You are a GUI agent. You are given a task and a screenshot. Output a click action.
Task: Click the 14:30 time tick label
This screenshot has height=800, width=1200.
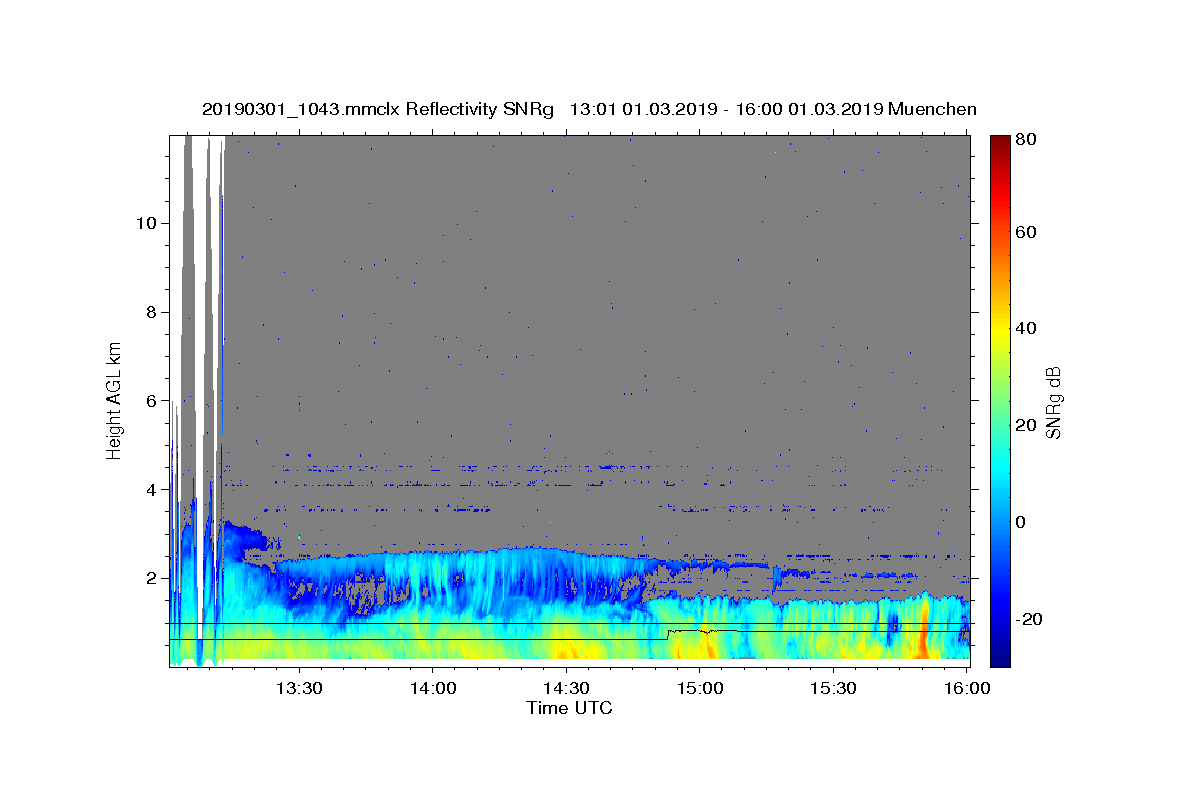566,688
